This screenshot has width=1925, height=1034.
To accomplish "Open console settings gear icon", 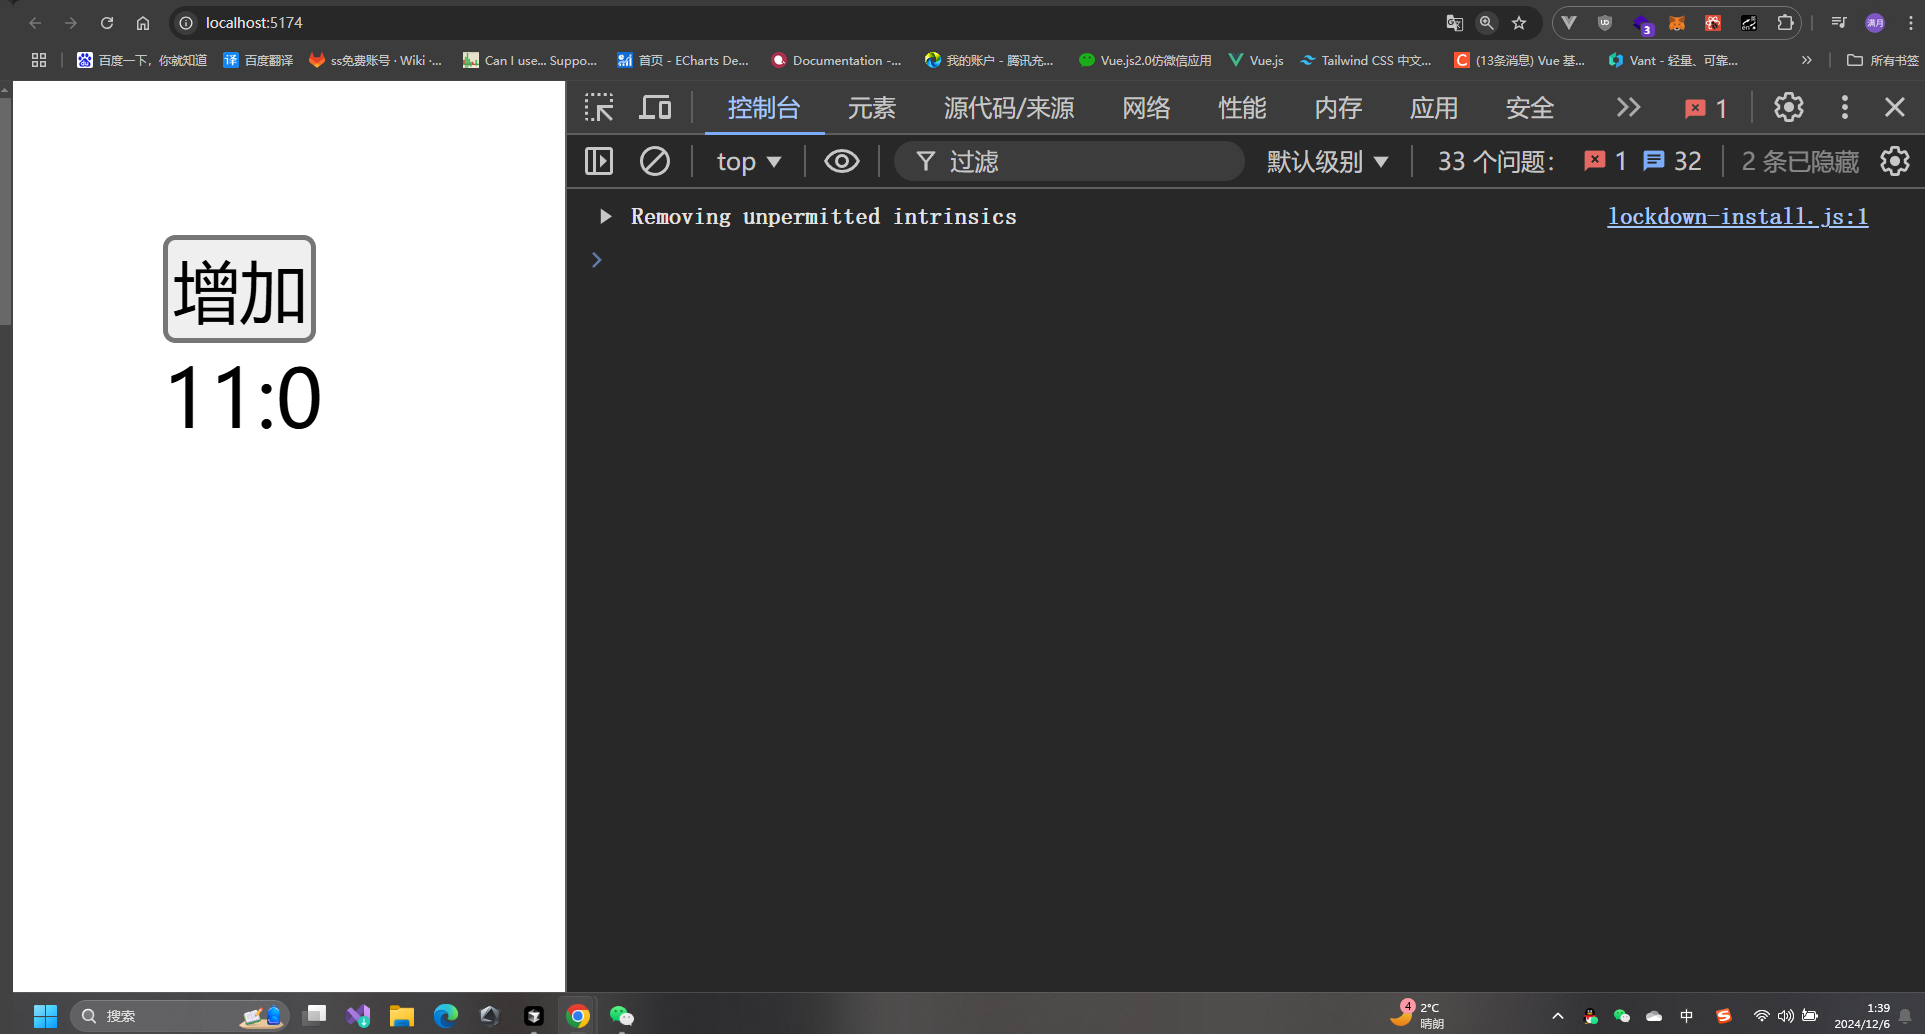I will tap(1895, 161).
